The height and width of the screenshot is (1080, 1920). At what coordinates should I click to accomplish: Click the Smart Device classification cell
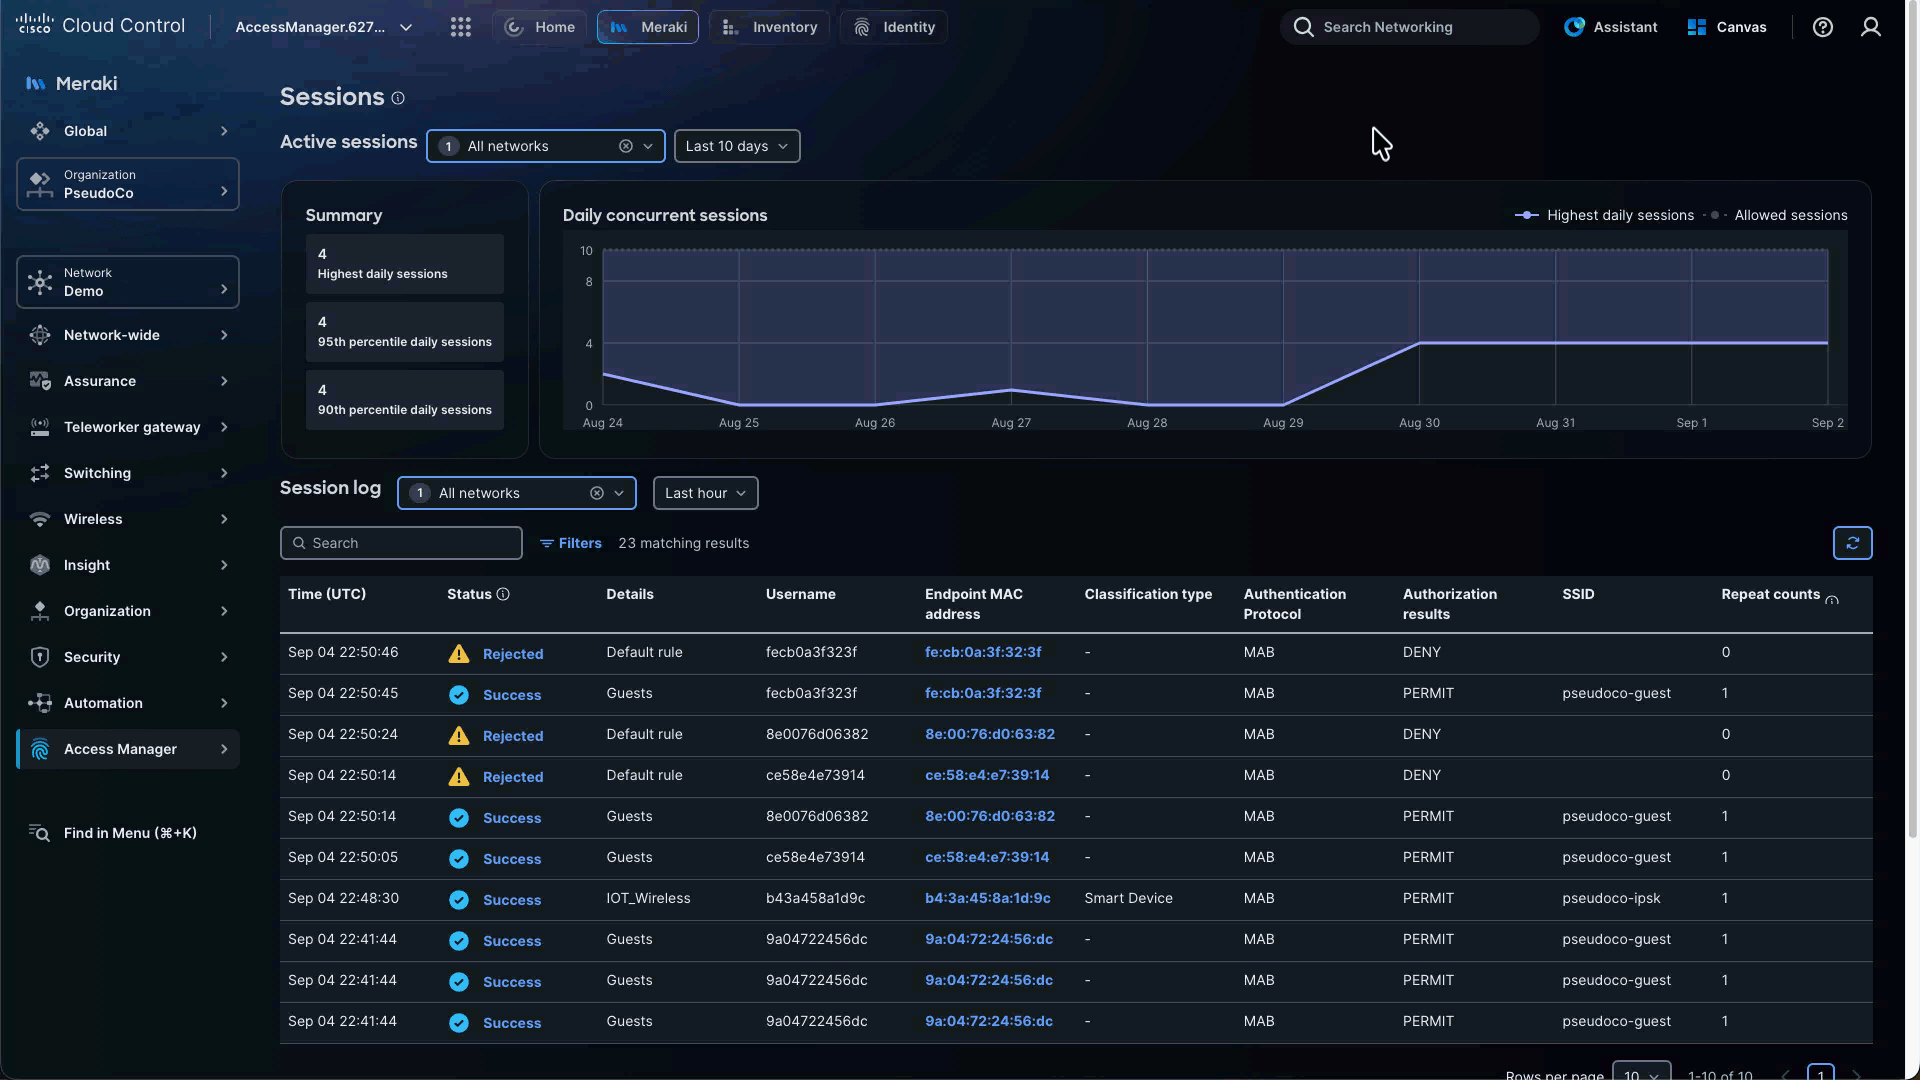coord(1129,898)
